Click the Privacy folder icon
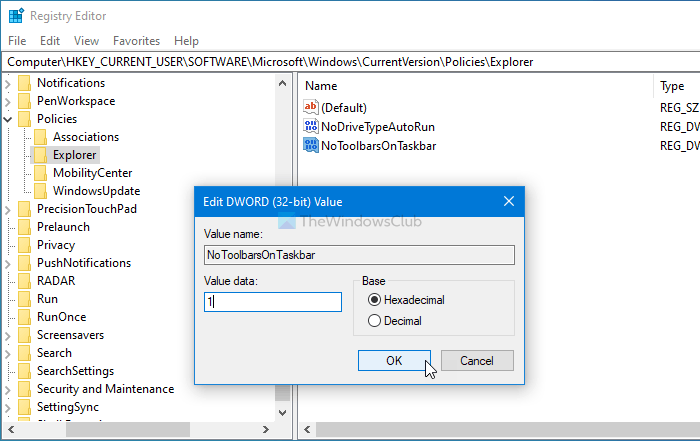The width and height of the screenshot is (700, 441). pos(25,245)
